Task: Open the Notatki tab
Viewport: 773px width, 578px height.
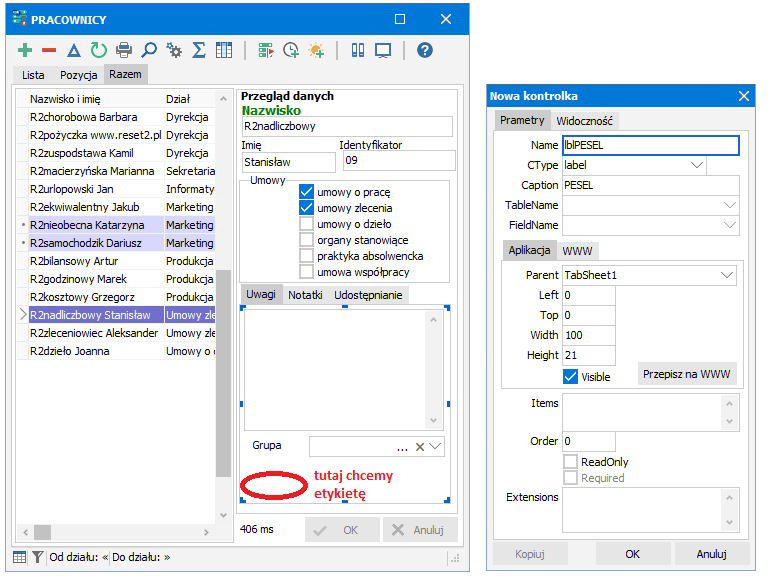Action: 305,295
